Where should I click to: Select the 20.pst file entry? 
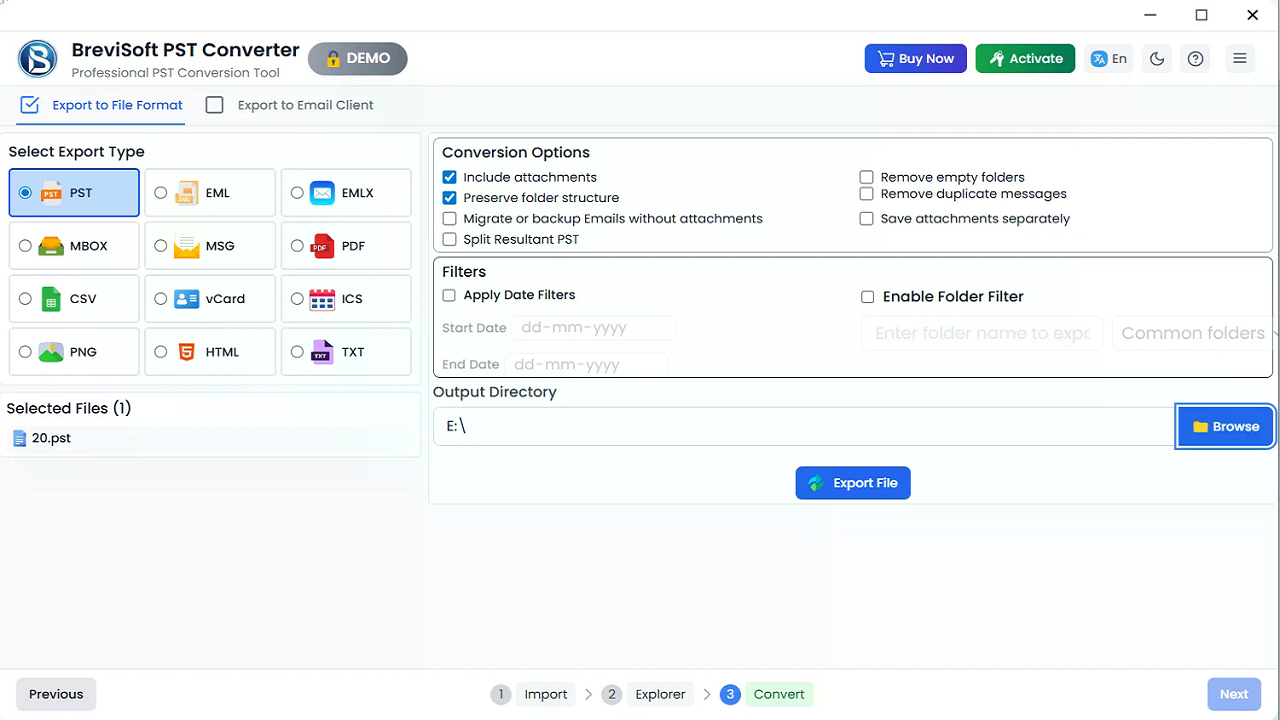click(x=210, y=438)
